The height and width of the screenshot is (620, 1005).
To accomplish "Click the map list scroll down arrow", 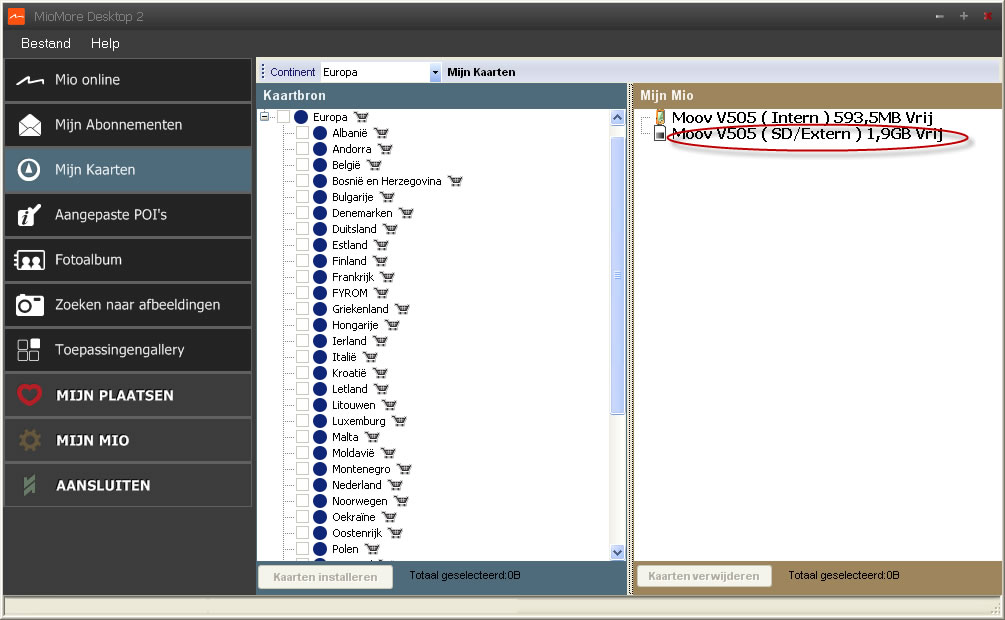I will tap(617, 552).
